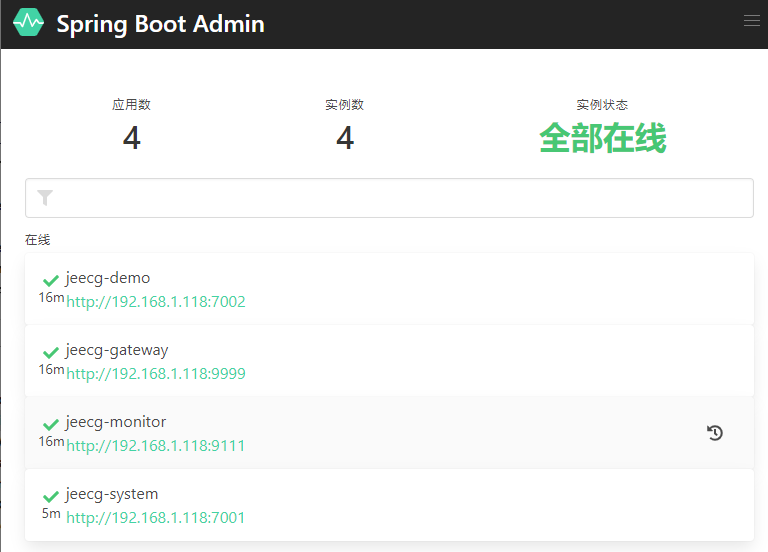Click the 全部在线 instance status text
The height and width of the screenshot is (552, 768).
click(x=602, y=139)
